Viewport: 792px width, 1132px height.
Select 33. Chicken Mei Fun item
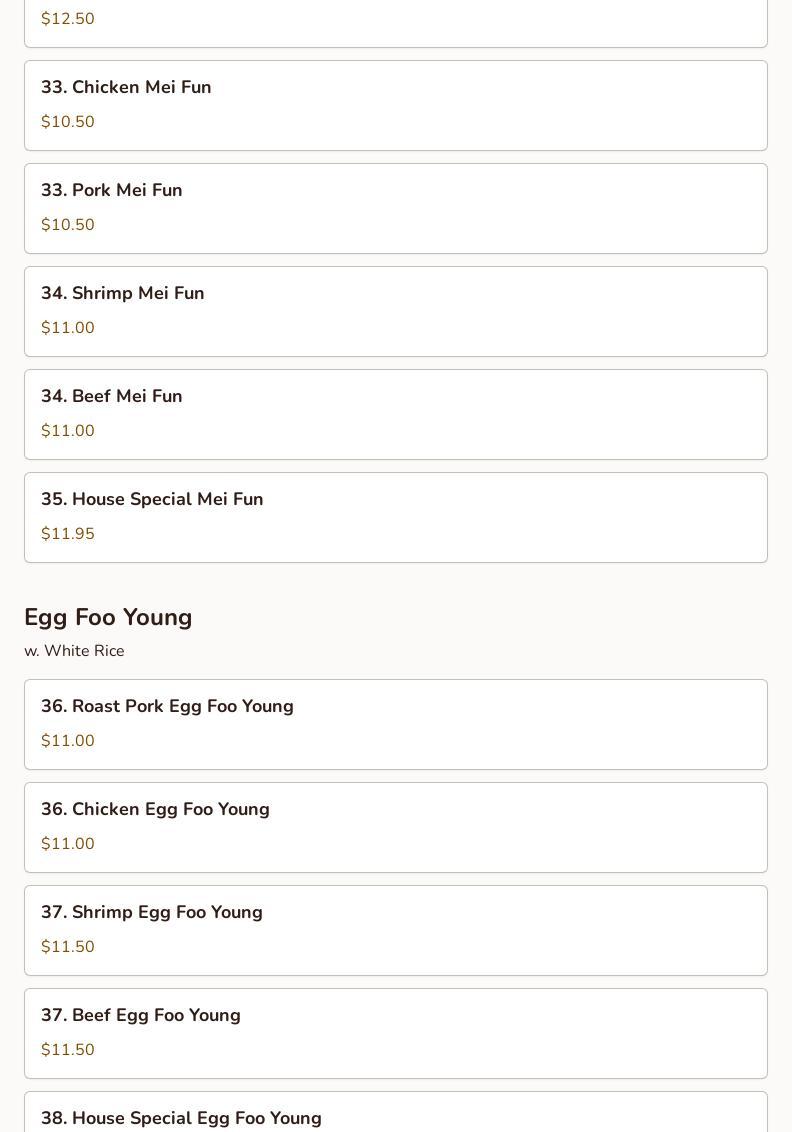point(126,88)
